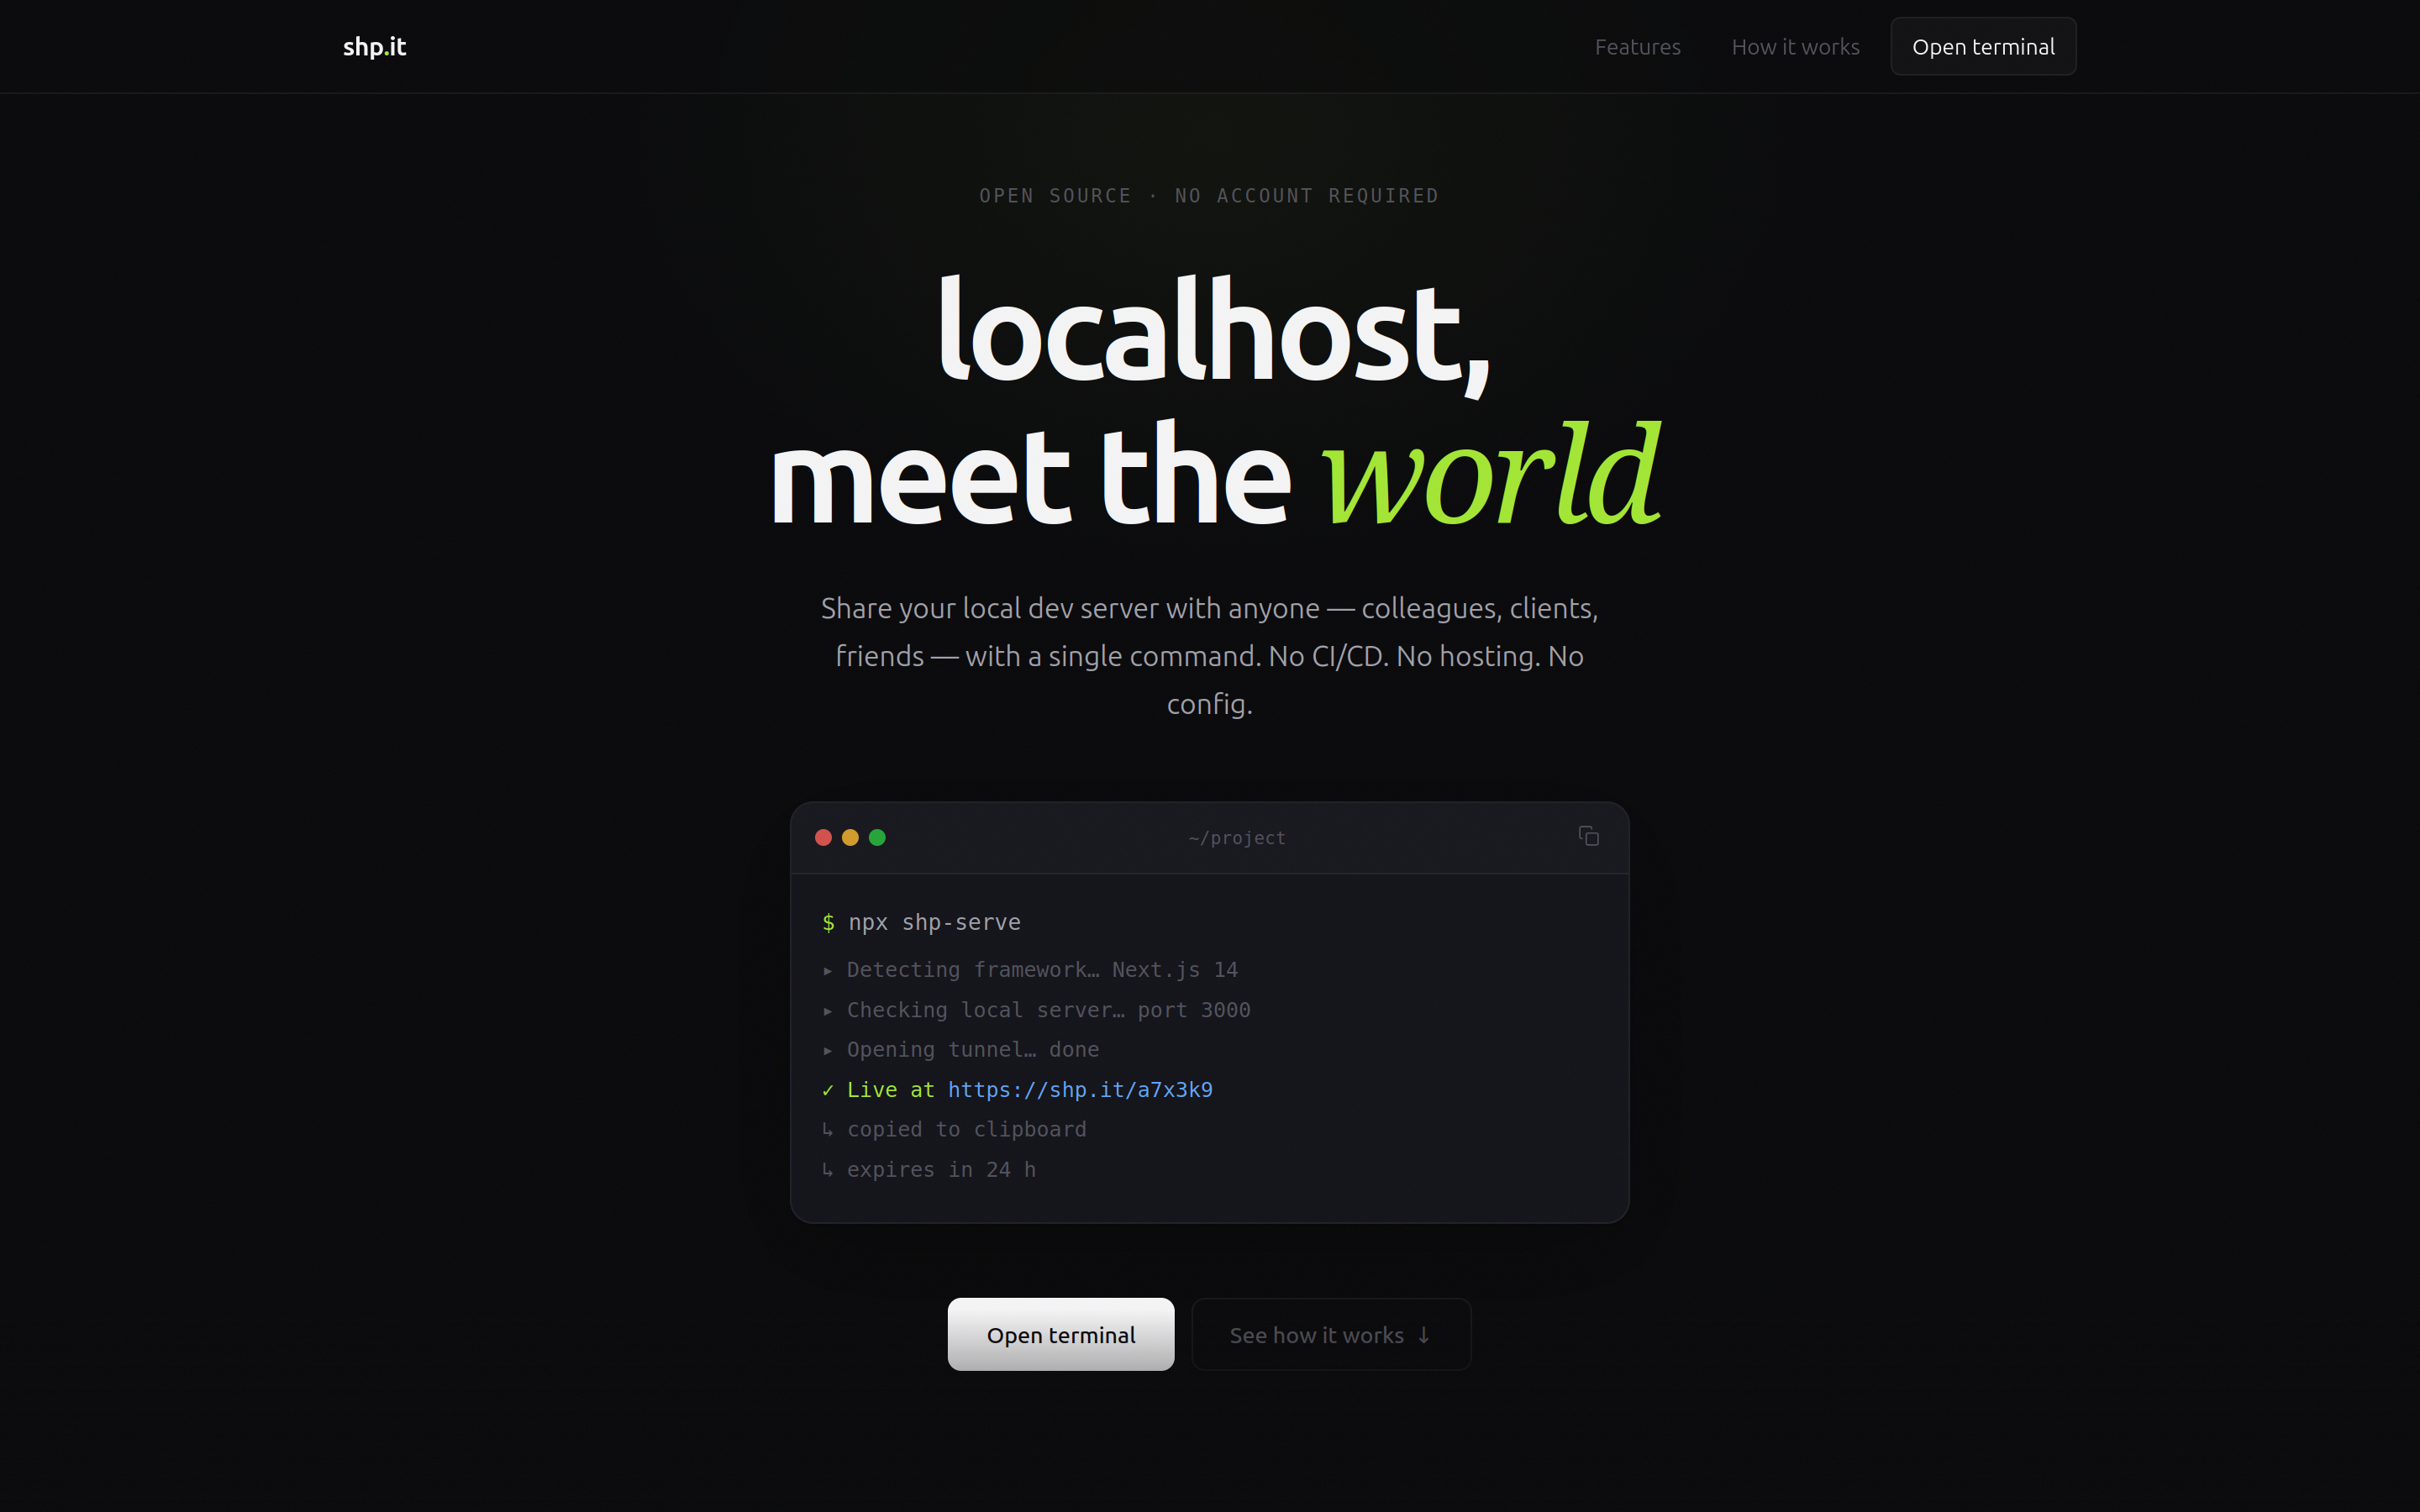This screenshot has height=1512, width=2420.
Task: Open the live link https://shp.it/a7x3k9
Action: pyautogui.click(x=1080, y=1089)
